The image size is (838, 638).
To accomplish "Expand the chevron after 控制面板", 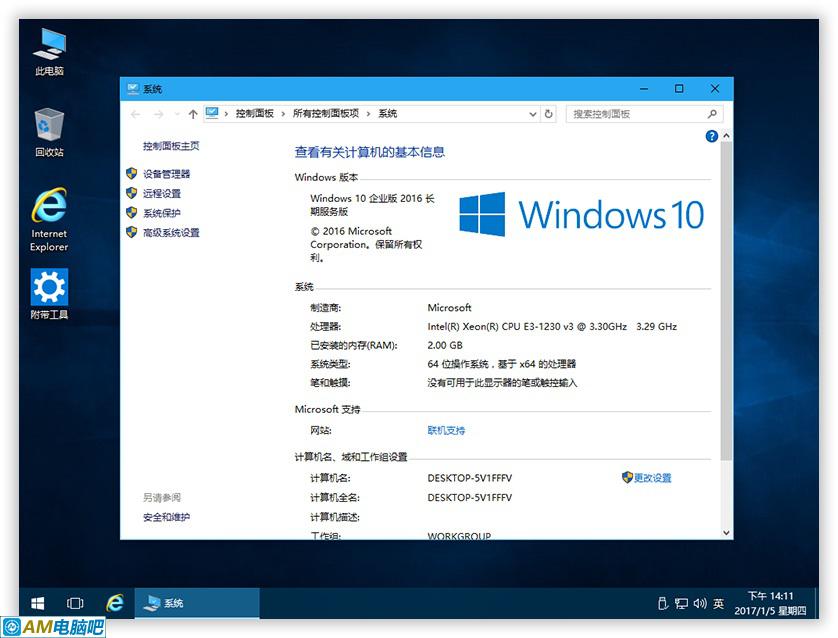I will [283, 114].
